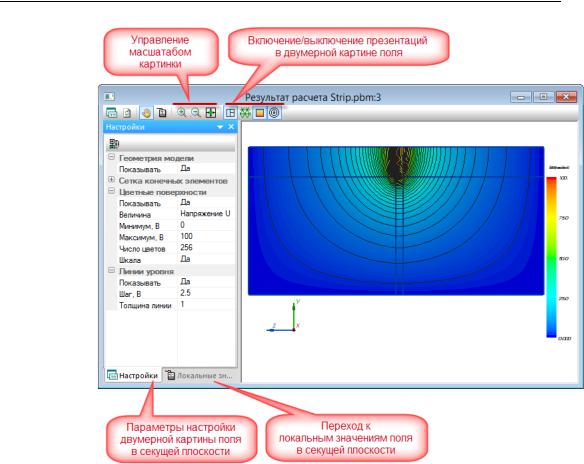Toggle the concentric contour lines presentation
Screen dimensions: 584x464
(x=274, y=112)
